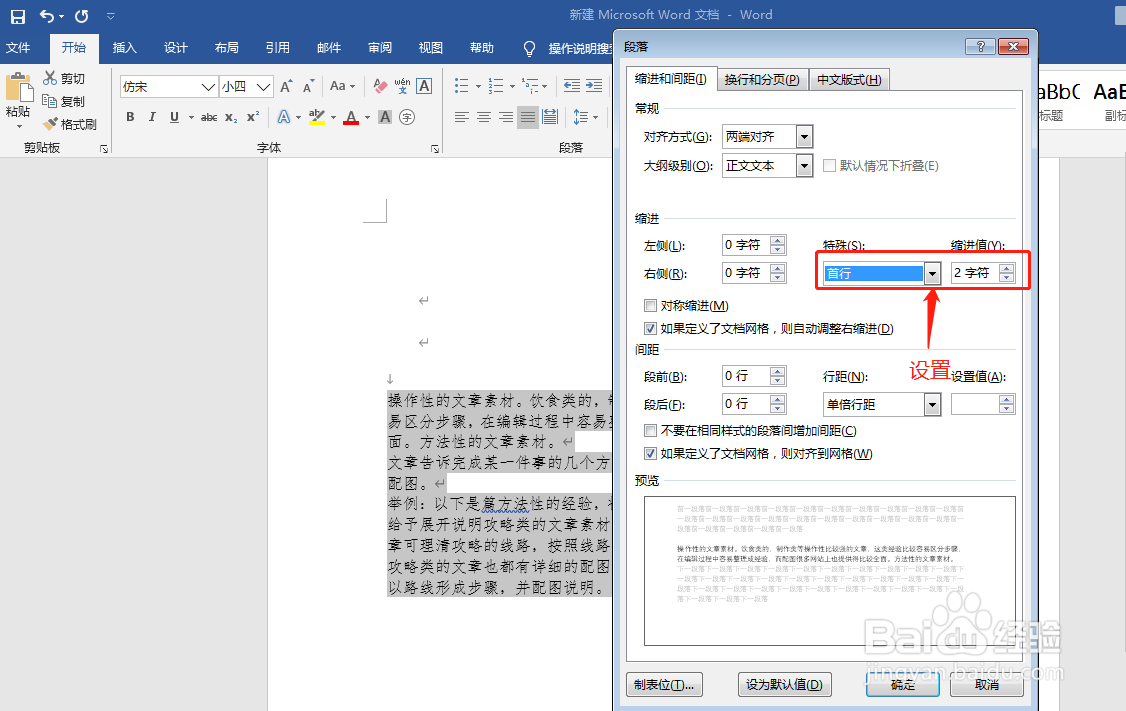Increase the 段后 spacing value
Image resolution: width=1126 pixels, height=711 pixels.
point(777,400)
